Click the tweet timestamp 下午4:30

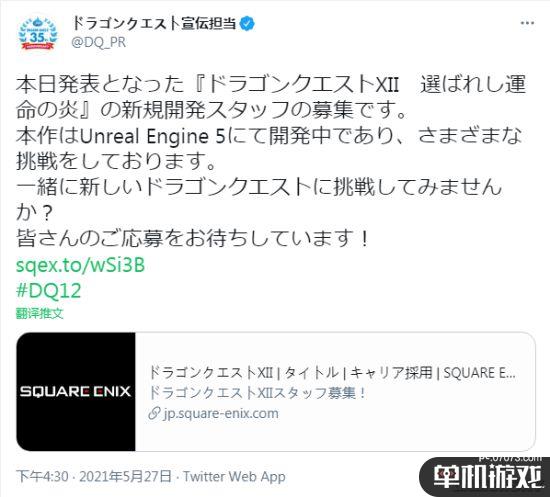click(42, 477)
